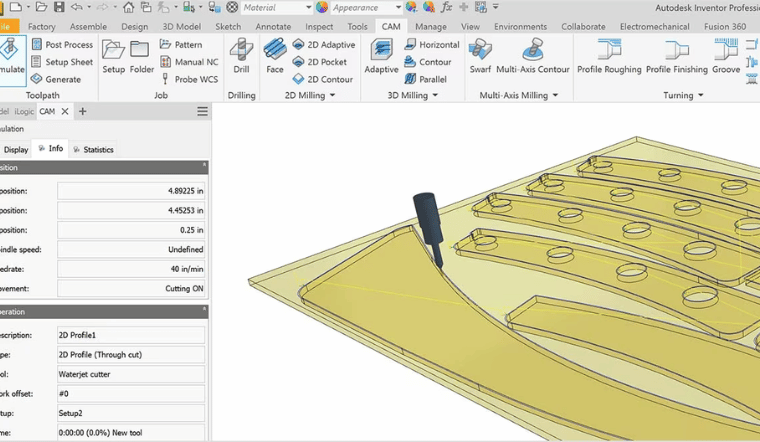This screenshot has height=442, width=760.
Task: Switch to the Display simulation tab
Action: pos(16,150)
